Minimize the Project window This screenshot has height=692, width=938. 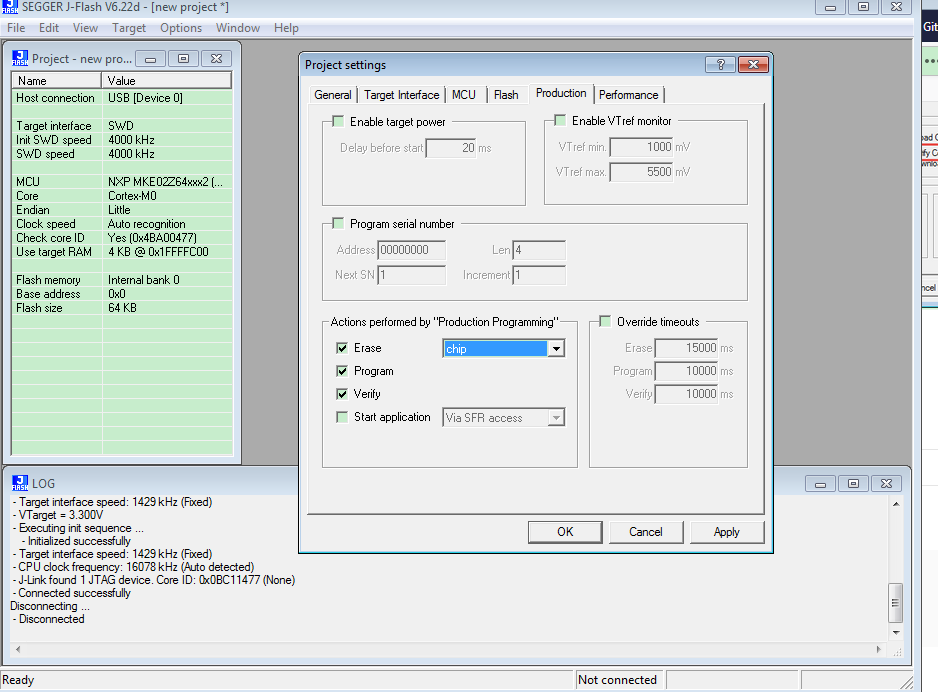point(151,59)
